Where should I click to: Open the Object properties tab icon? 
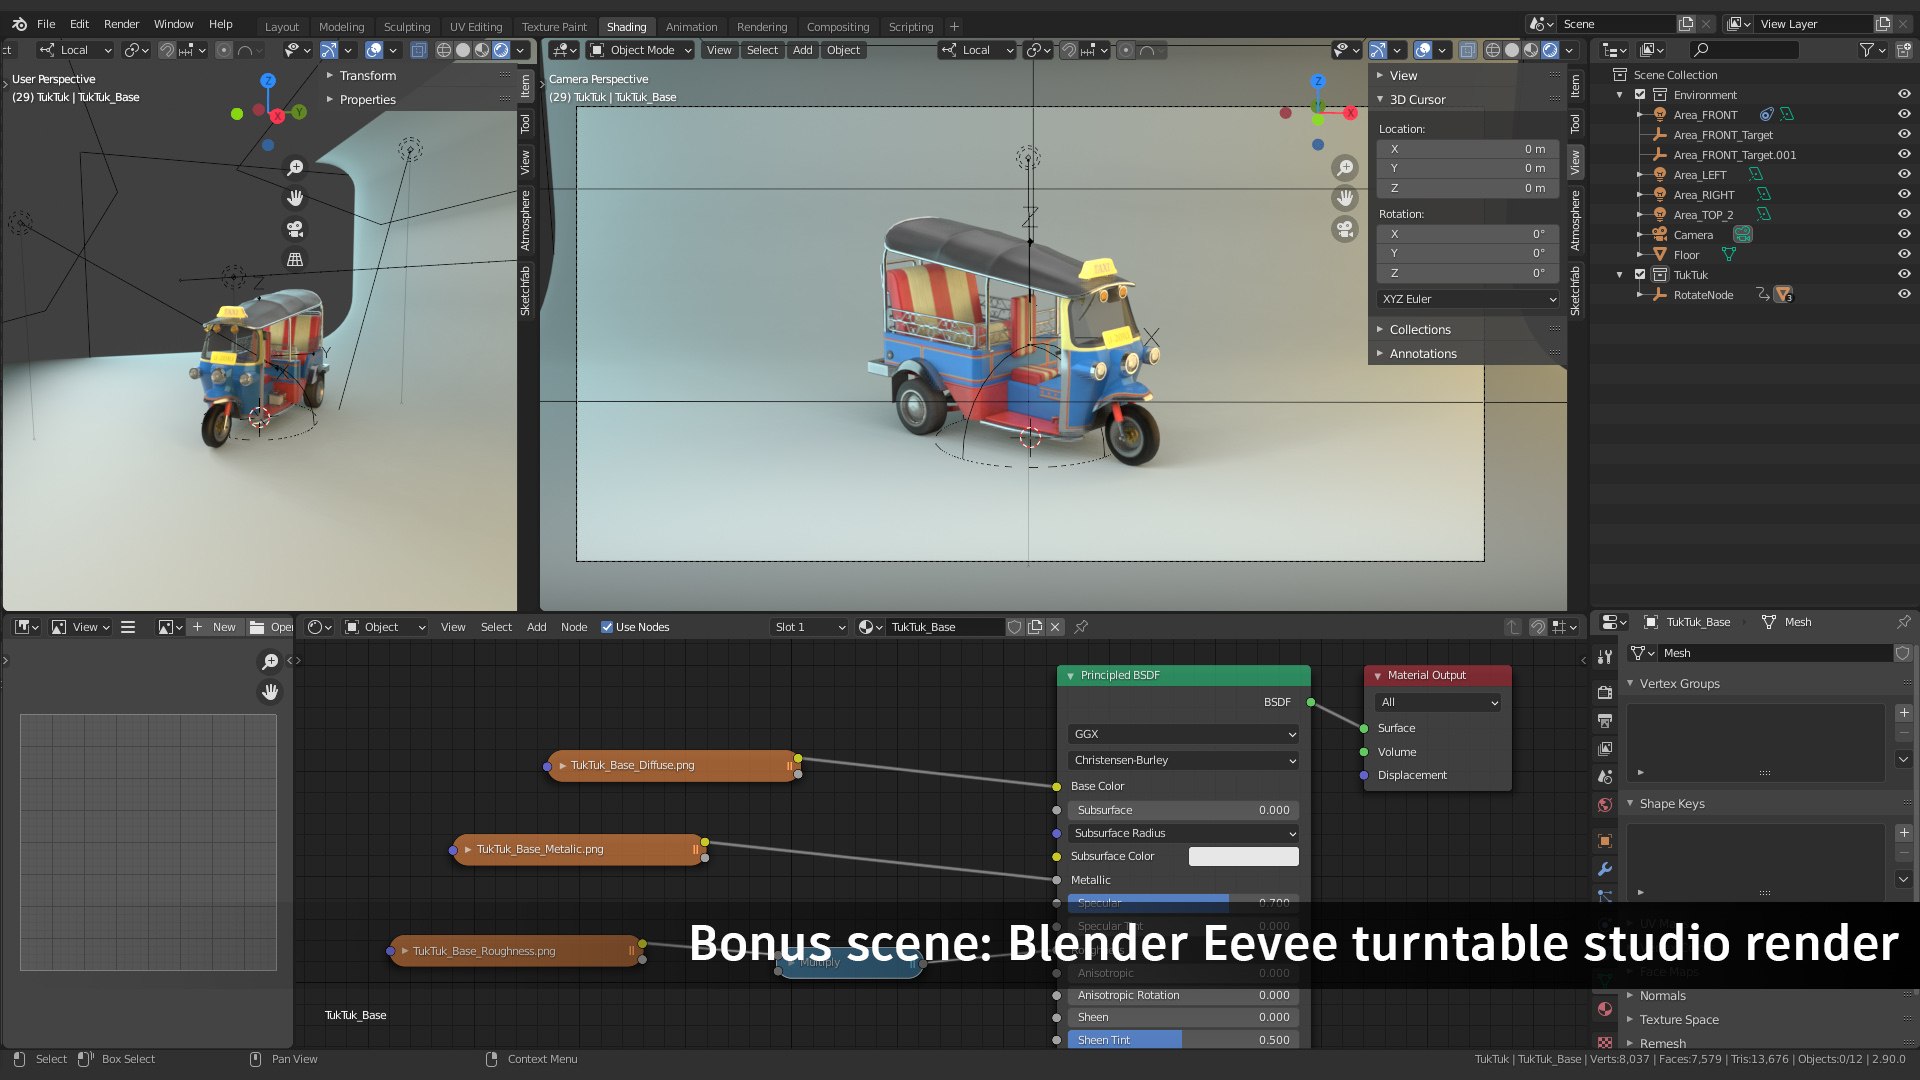click(x=1605, y=841)
